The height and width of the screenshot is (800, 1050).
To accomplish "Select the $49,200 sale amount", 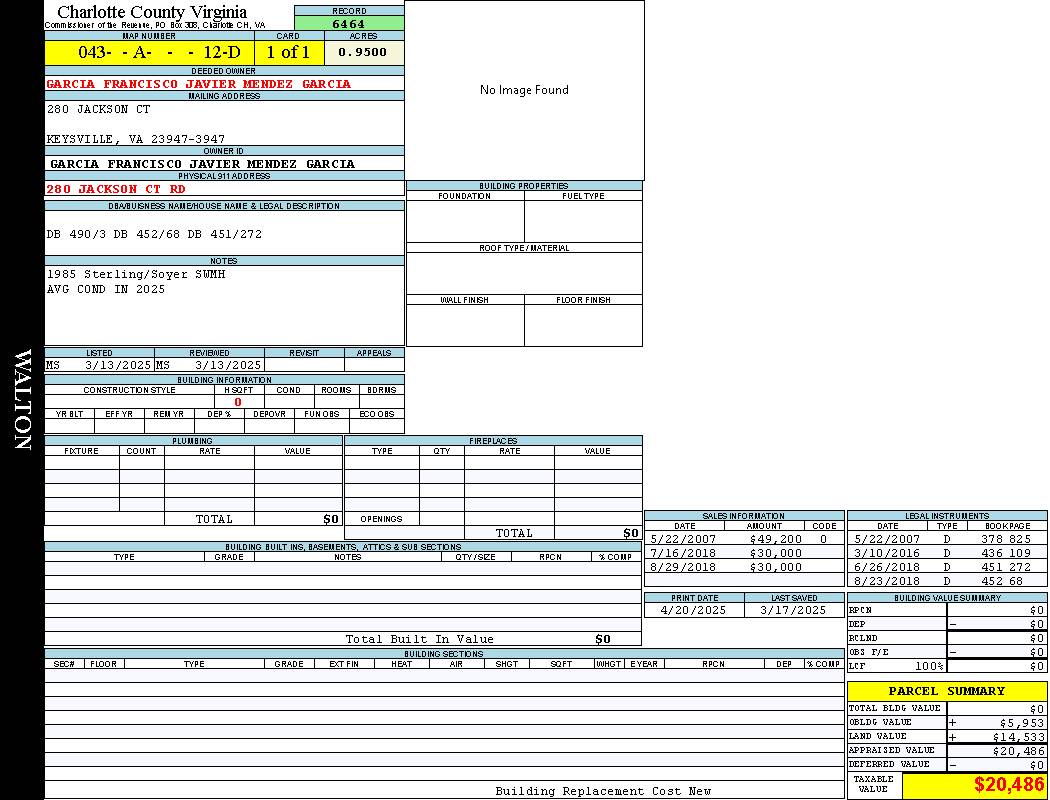I will point(775,539).
